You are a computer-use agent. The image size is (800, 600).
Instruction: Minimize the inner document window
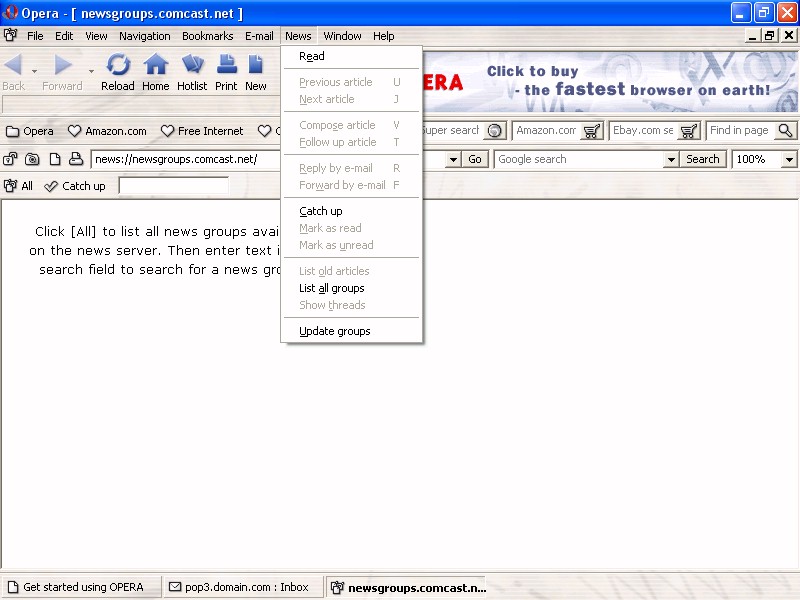click(x=752, y=36)
